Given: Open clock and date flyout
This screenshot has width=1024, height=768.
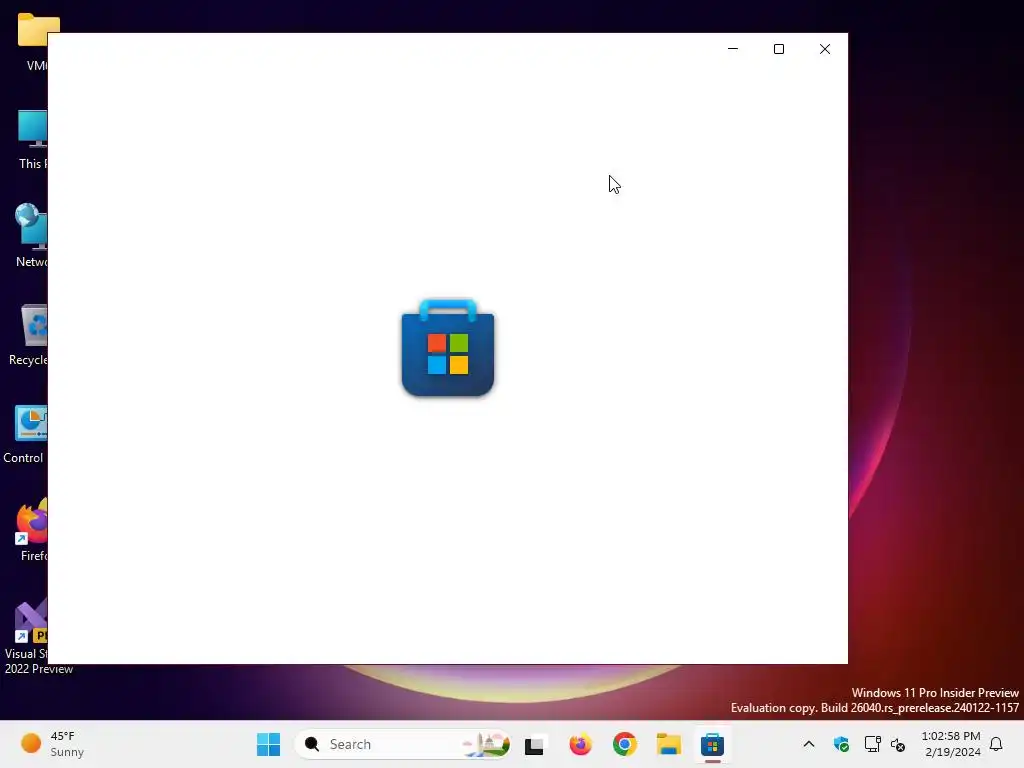Looking at the screenshot, I should [952, 744].
